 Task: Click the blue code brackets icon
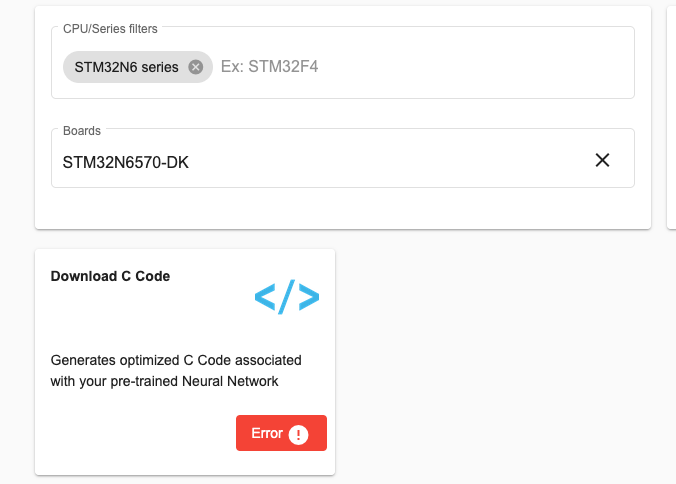287,297
